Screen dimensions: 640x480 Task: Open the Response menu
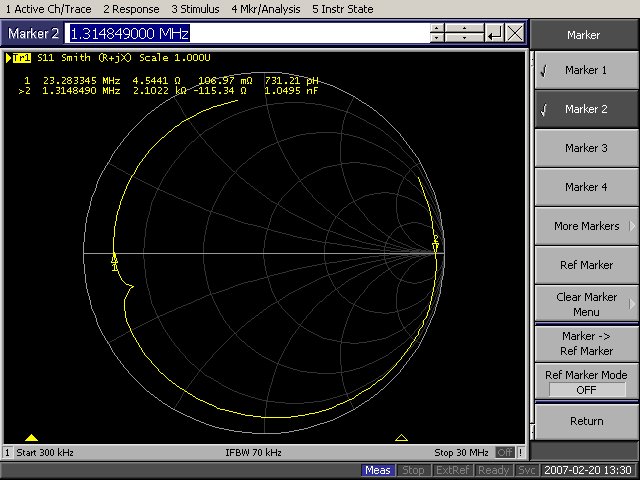click(129, 9)
